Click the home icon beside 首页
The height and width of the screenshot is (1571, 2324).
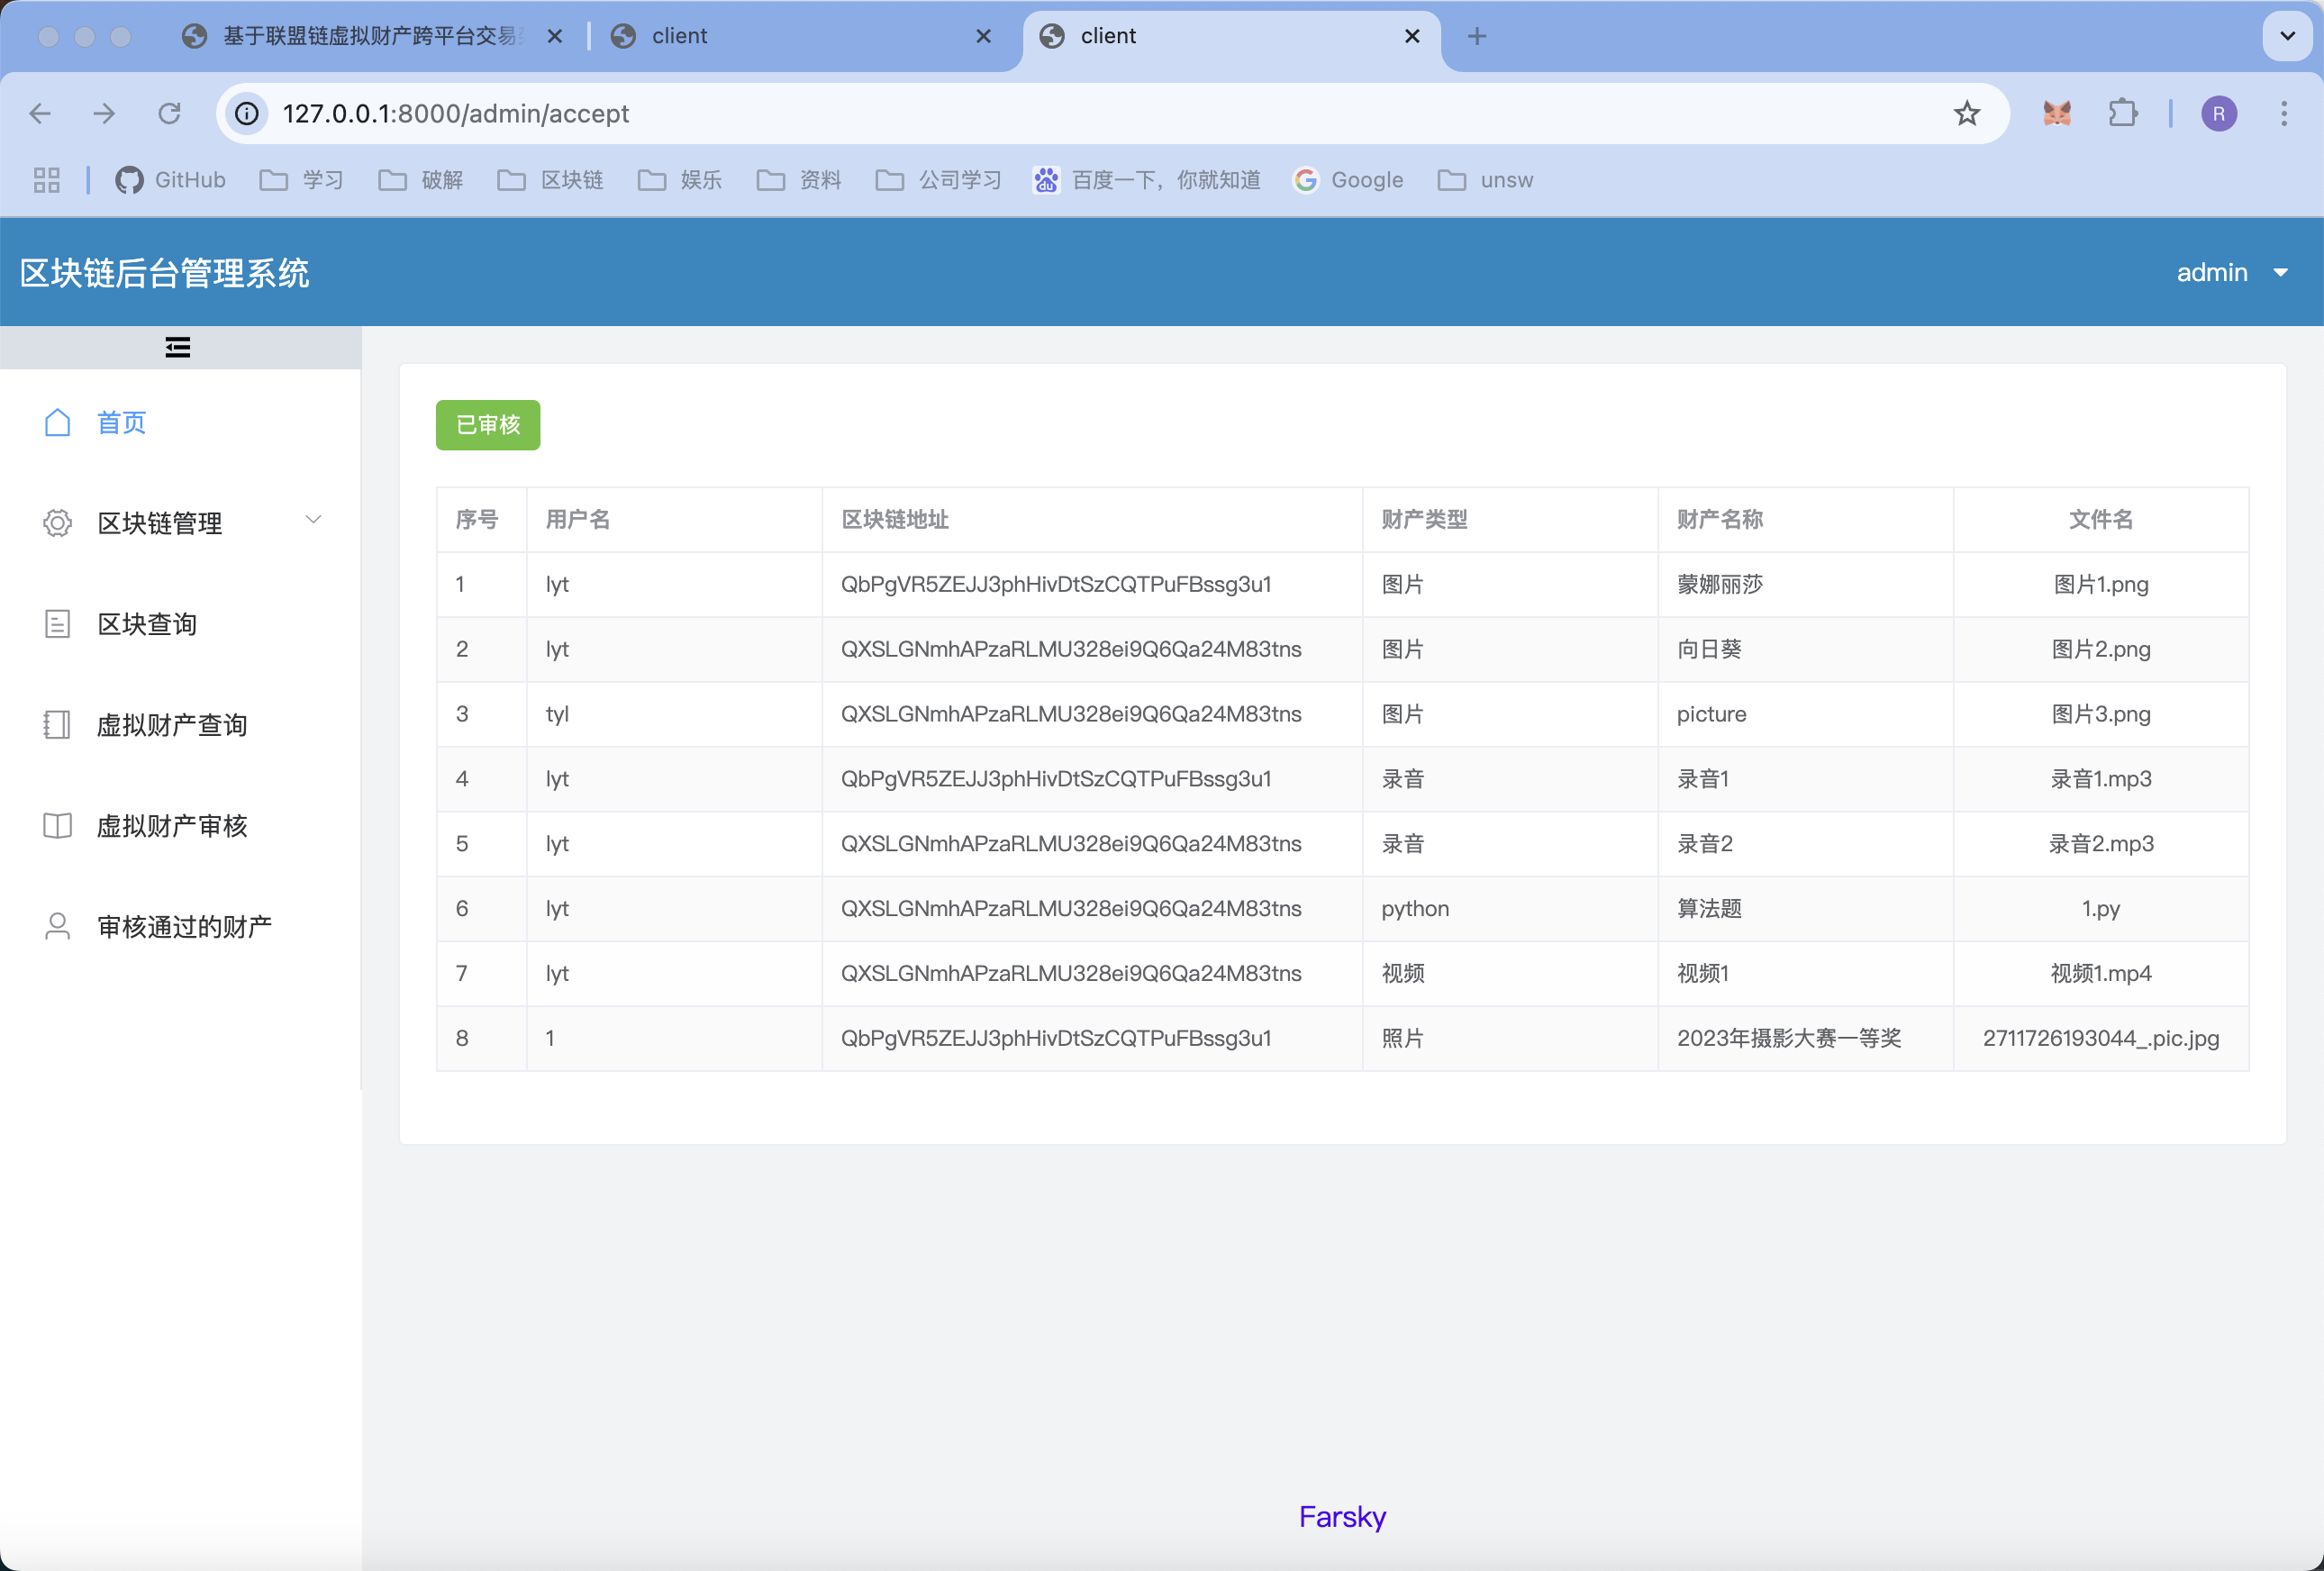(58, 423)
